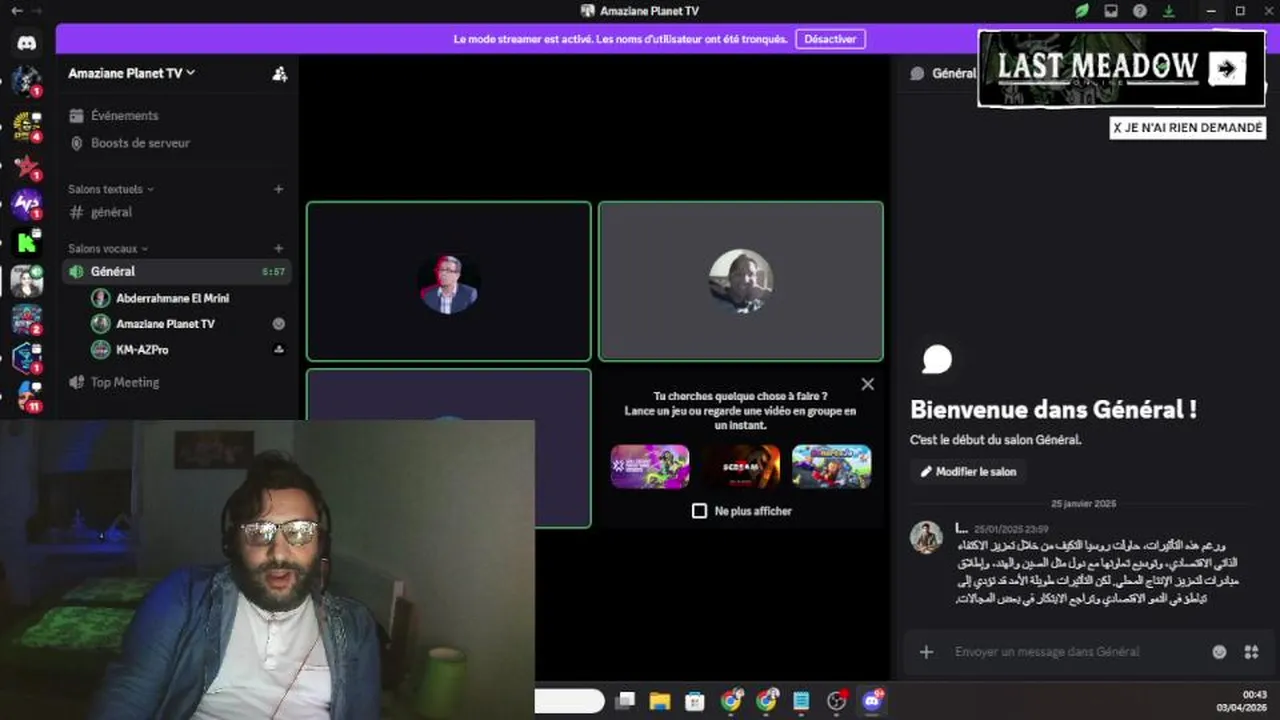Viewport: 1280px width, 720px height.
Task: Launch the purple game activity thumbnail
Action: tap(650, 467)
